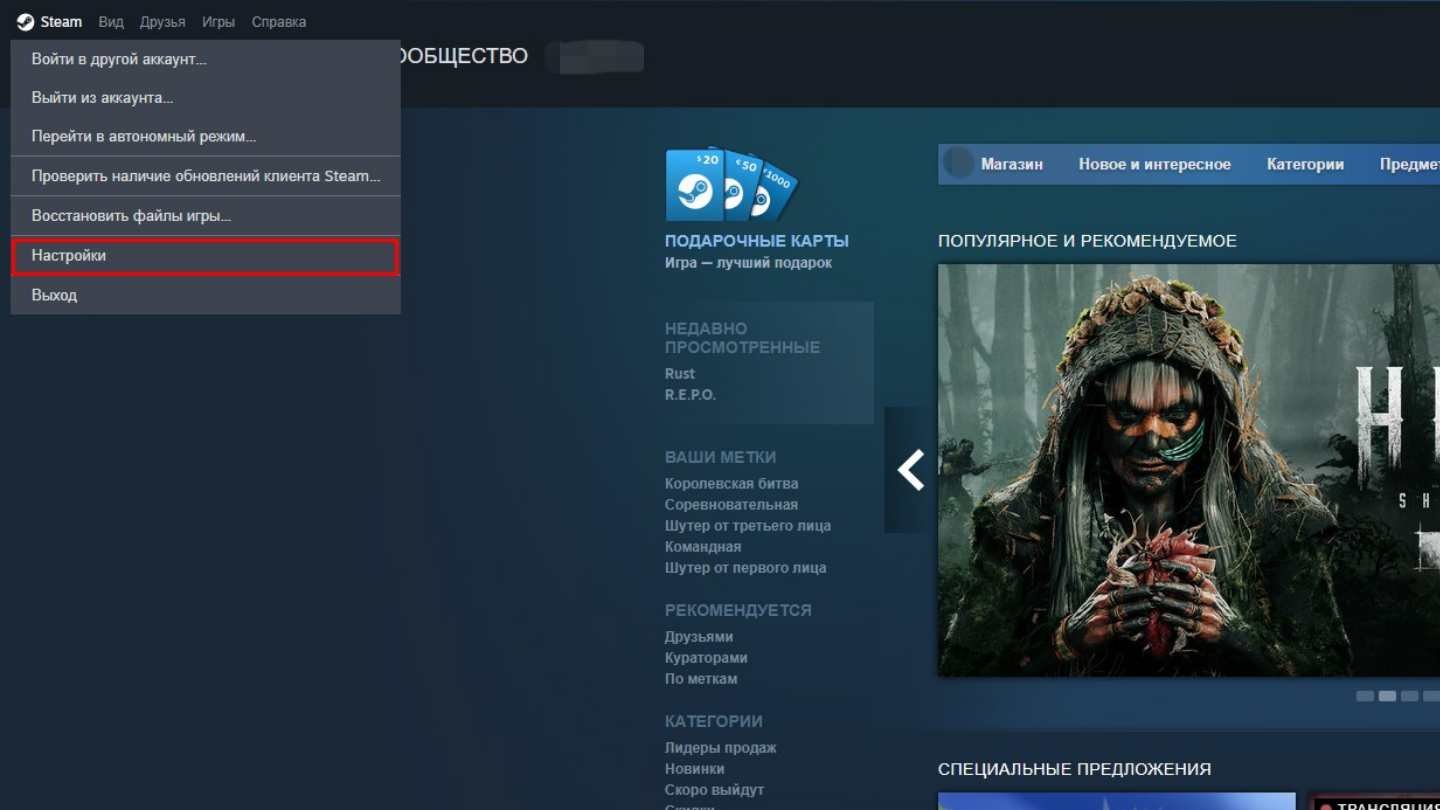Click the ВАШИ МЕТКИ heading
This screenshot has width=1440, height=810.
click(x=720, y=457)
